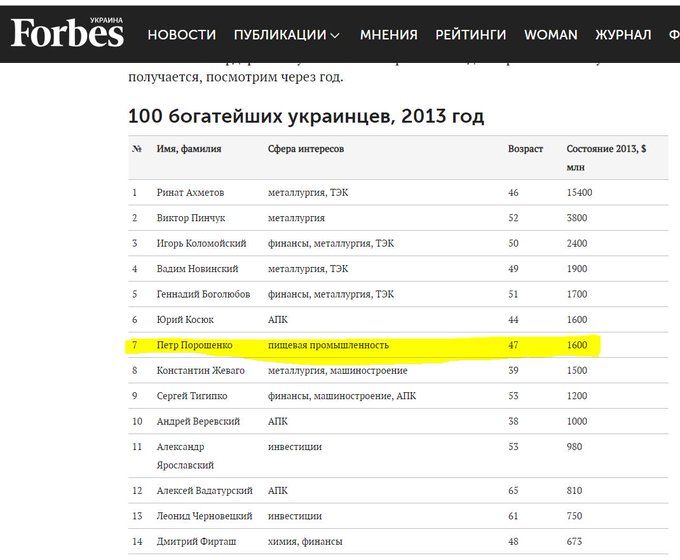Click age 46 in Ринат Ахметов's row
The width and height of the screenshot is (680, 560).
[513, 193]
